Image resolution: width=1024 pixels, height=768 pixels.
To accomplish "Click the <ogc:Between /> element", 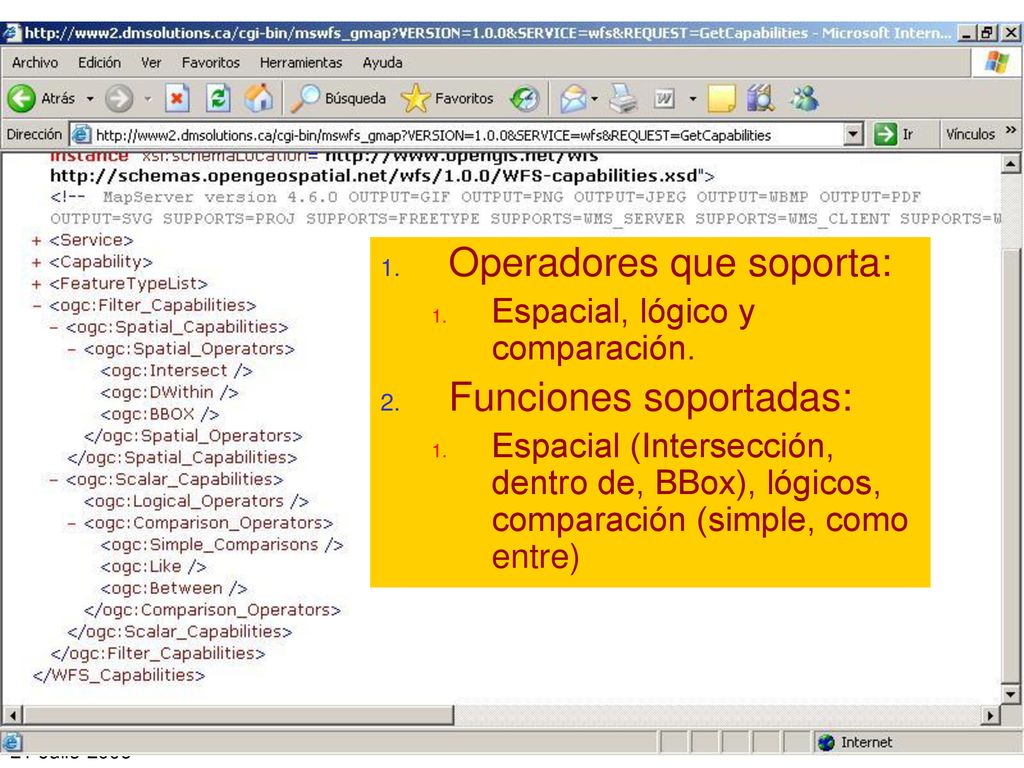I will [174, 588].
